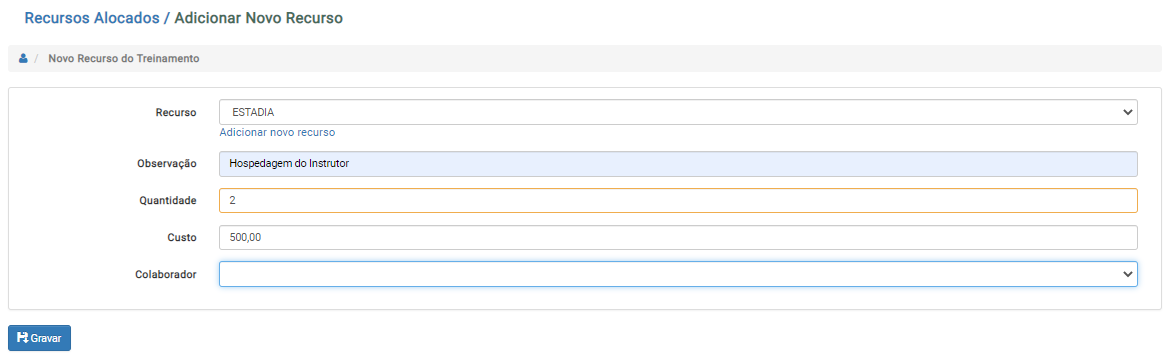Click the Adicionar Novo Recurso page title

(x=259, y=19)
